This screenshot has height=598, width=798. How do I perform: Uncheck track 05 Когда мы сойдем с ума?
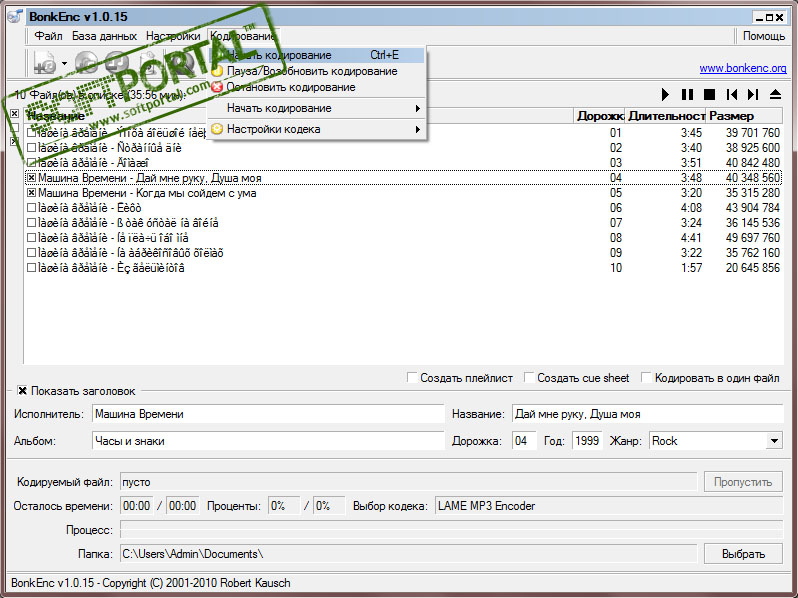32,193
